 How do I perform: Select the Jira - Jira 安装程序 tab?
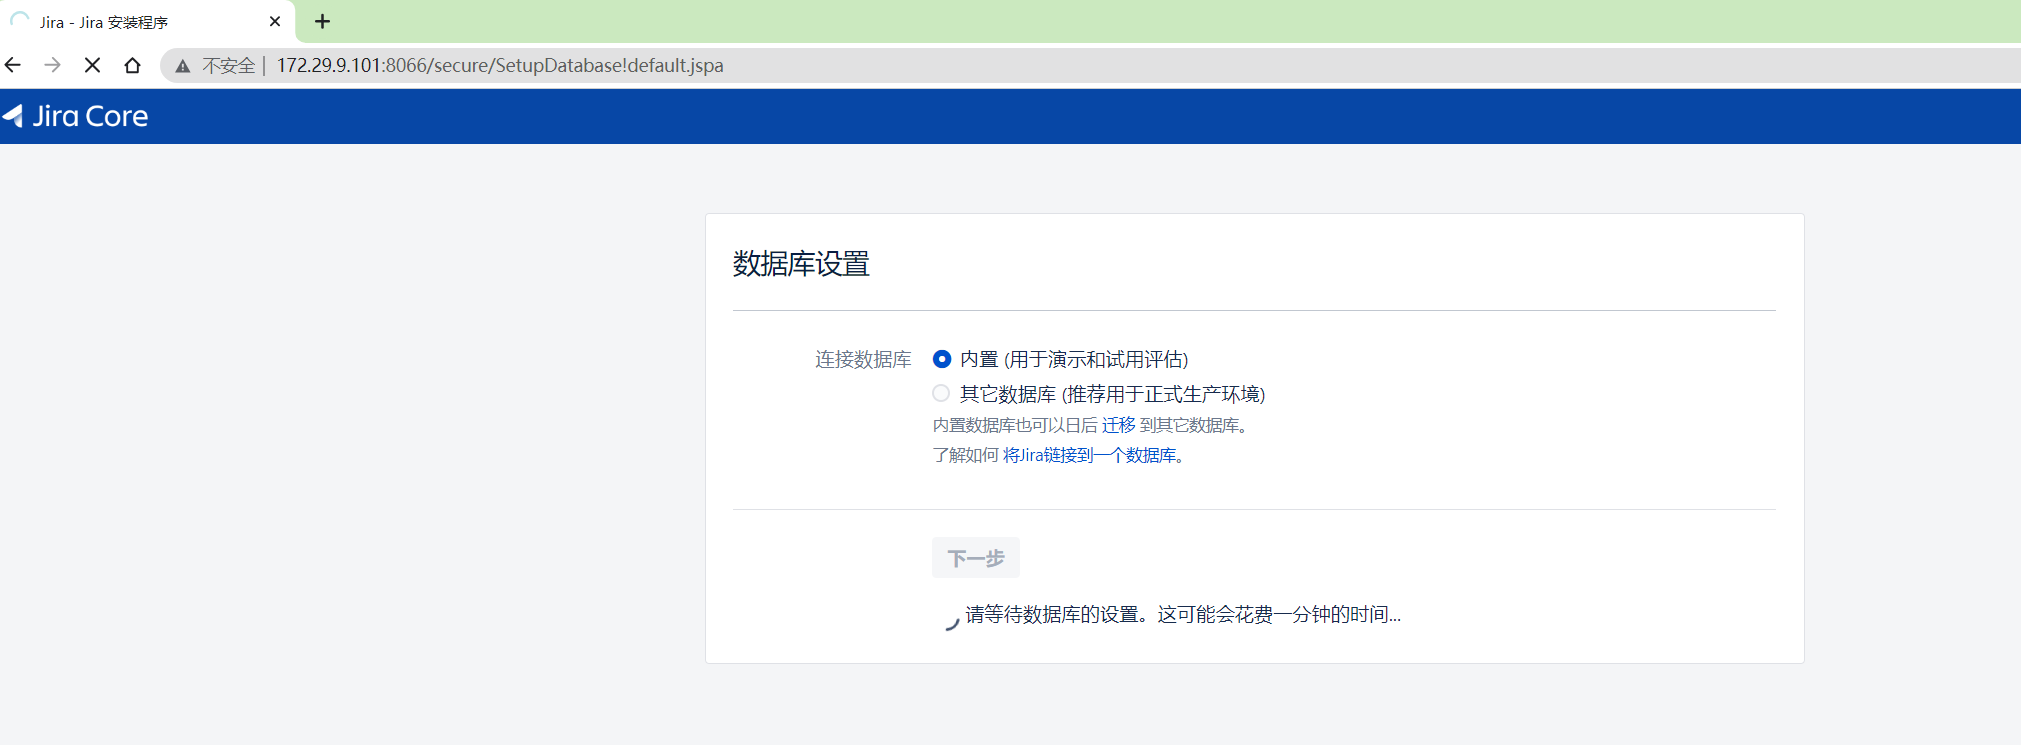pyautogui.click(x=147, y=21)
